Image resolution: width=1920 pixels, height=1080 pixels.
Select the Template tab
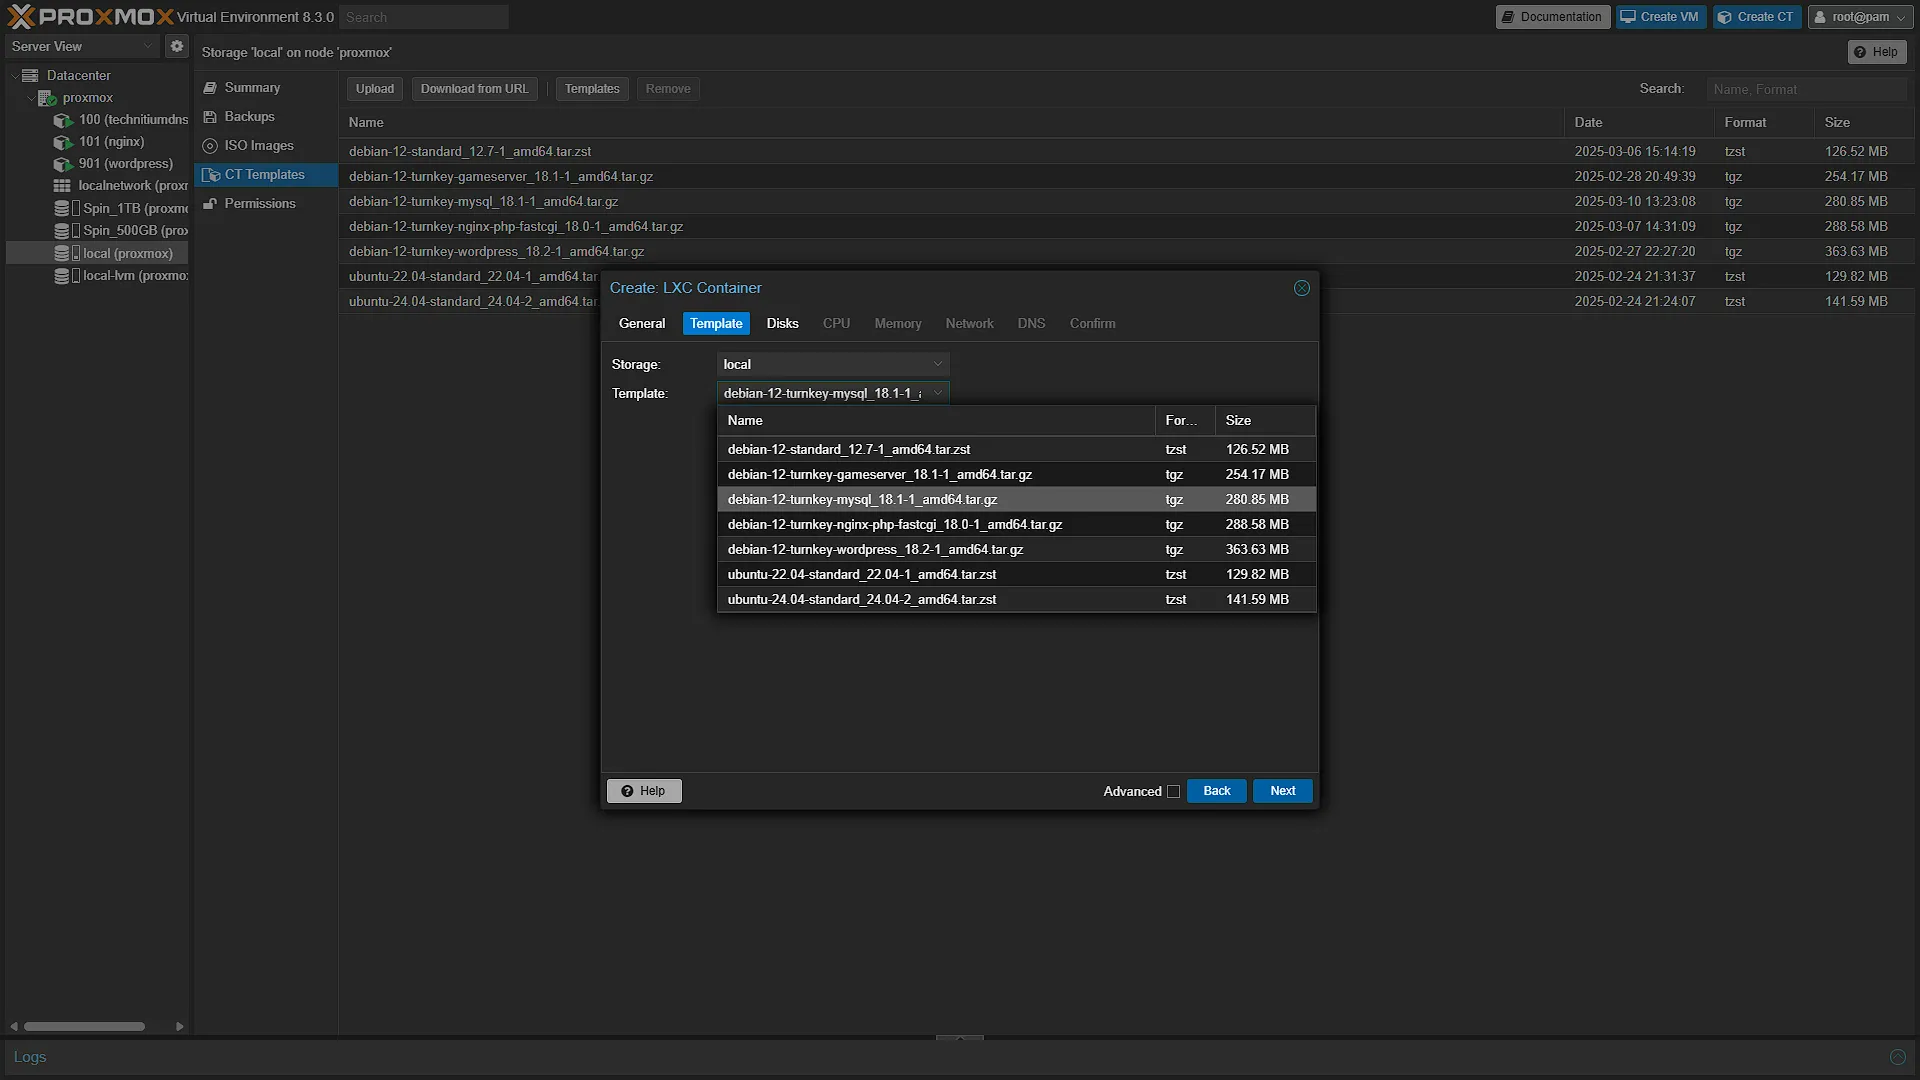coord(716,324)
